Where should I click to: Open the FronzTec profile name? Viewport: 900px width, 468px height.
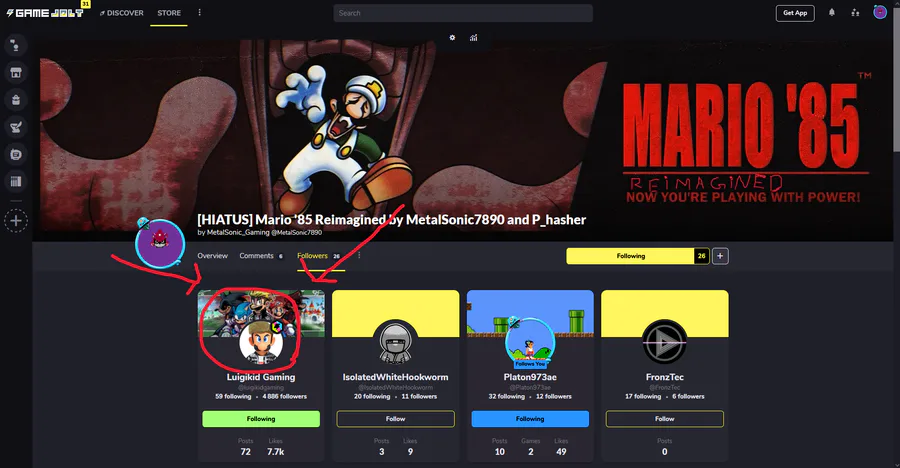pyautogui.click(x=665, y=377)
